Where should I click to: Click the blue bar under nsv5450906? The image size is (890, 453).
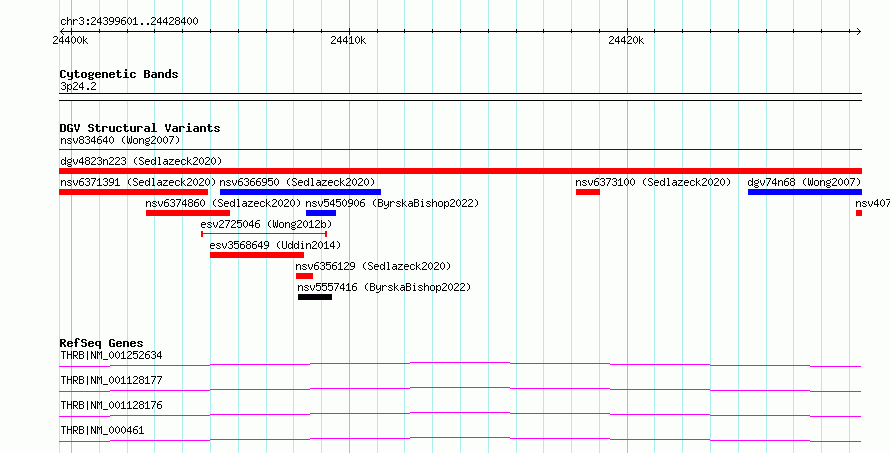click(x=321, y=213)
